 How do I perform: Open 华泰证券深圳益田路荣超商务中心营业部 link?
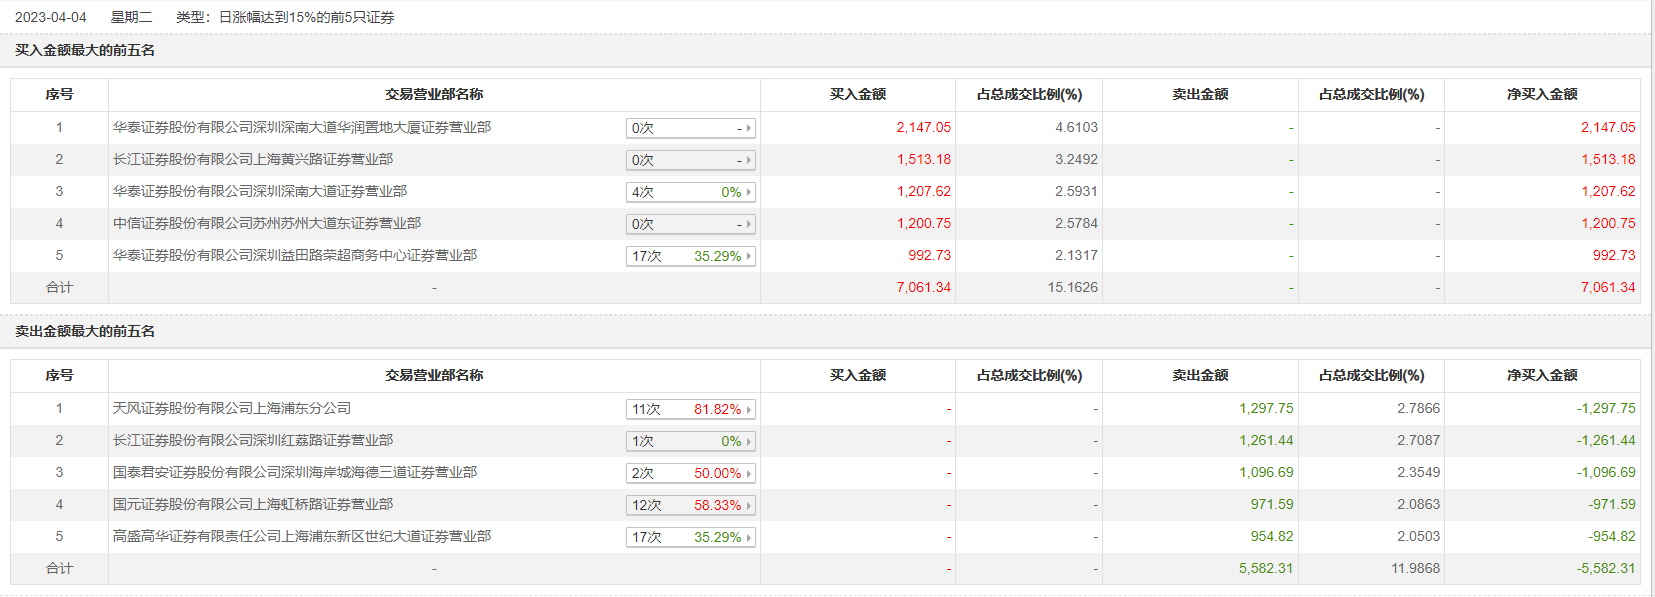click(x=295, y=256)
